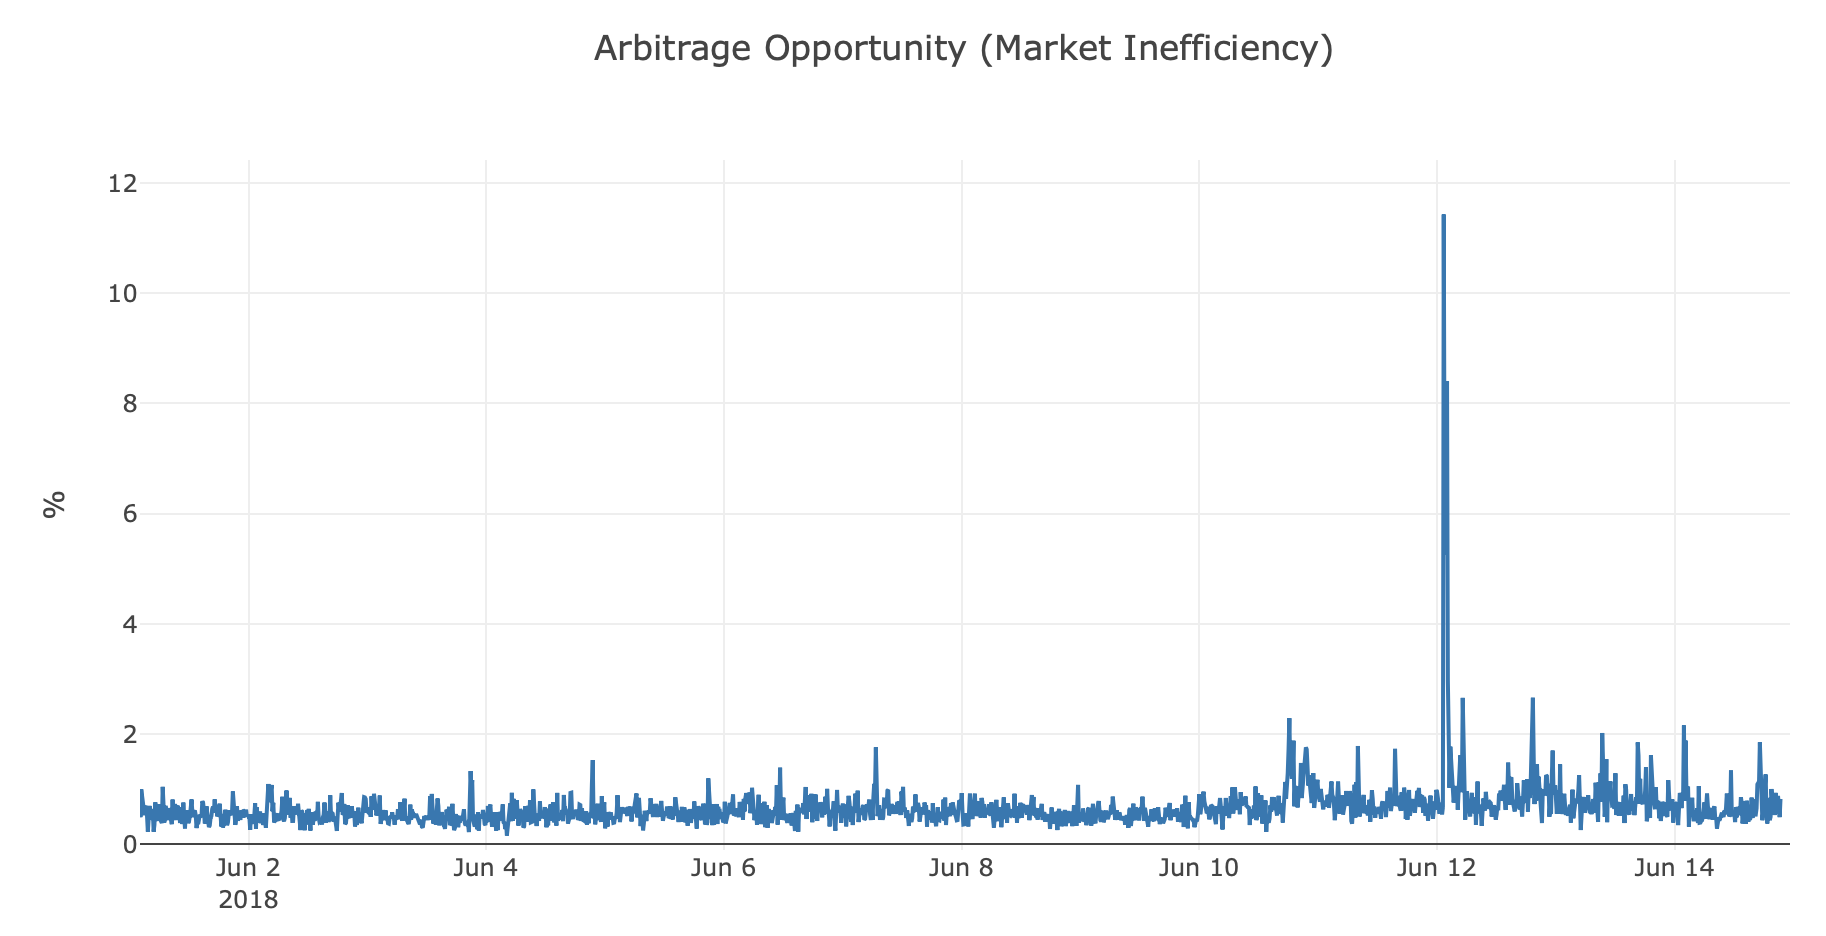Click the x-axis label 'Jun 14'
This screenshot has width=1826, height=936.
click(1674, 868)
